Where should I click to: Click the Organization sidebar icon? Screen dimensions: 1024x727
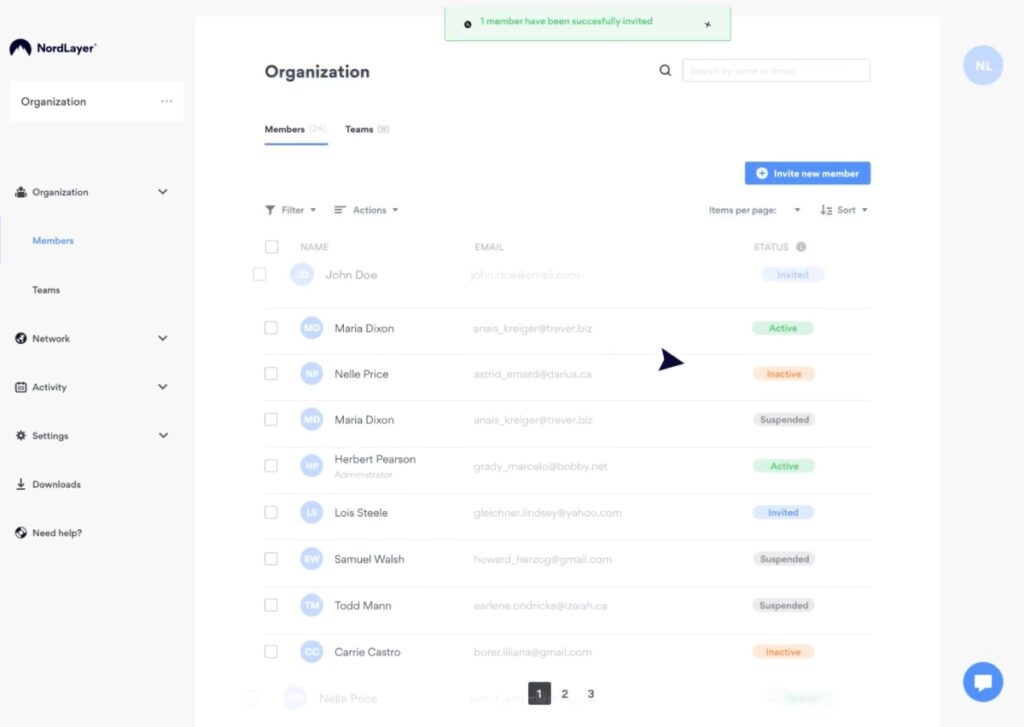(21, 192)
